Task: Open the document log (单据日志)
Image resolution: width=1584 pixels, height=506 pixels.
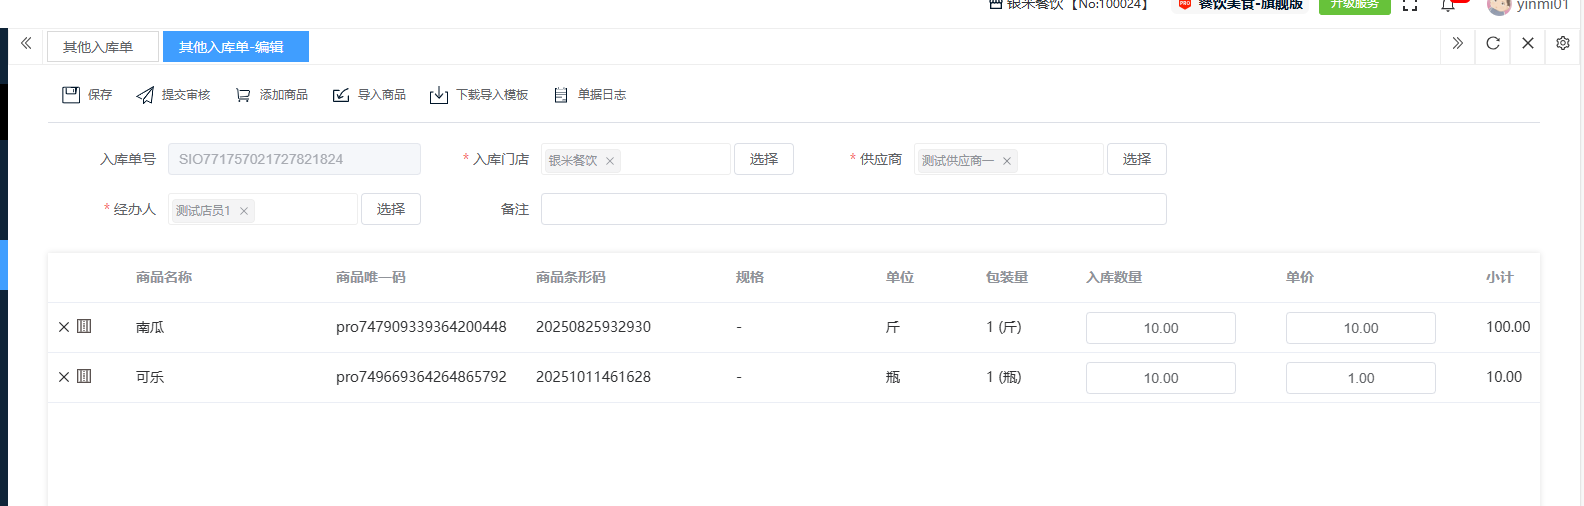Action: (561, 95)
